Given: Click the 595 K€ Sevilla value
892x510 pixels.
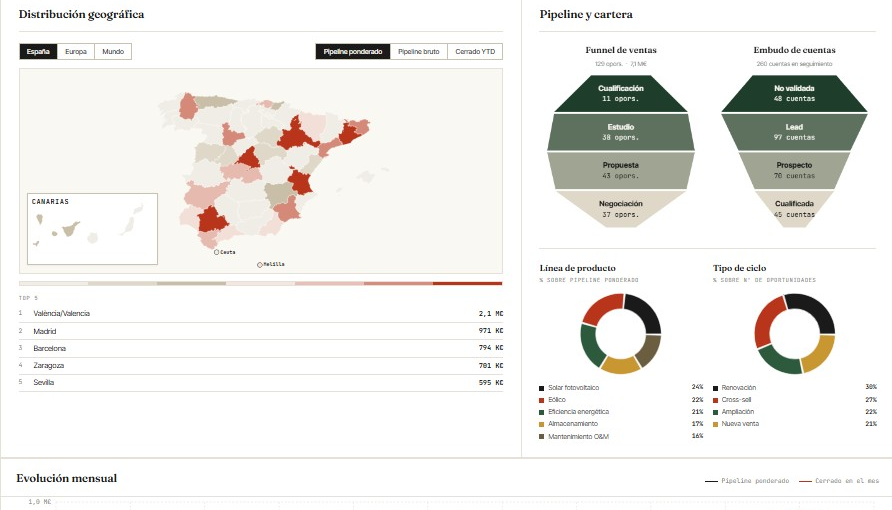Looking at the screenshot, I should (491, 383).
